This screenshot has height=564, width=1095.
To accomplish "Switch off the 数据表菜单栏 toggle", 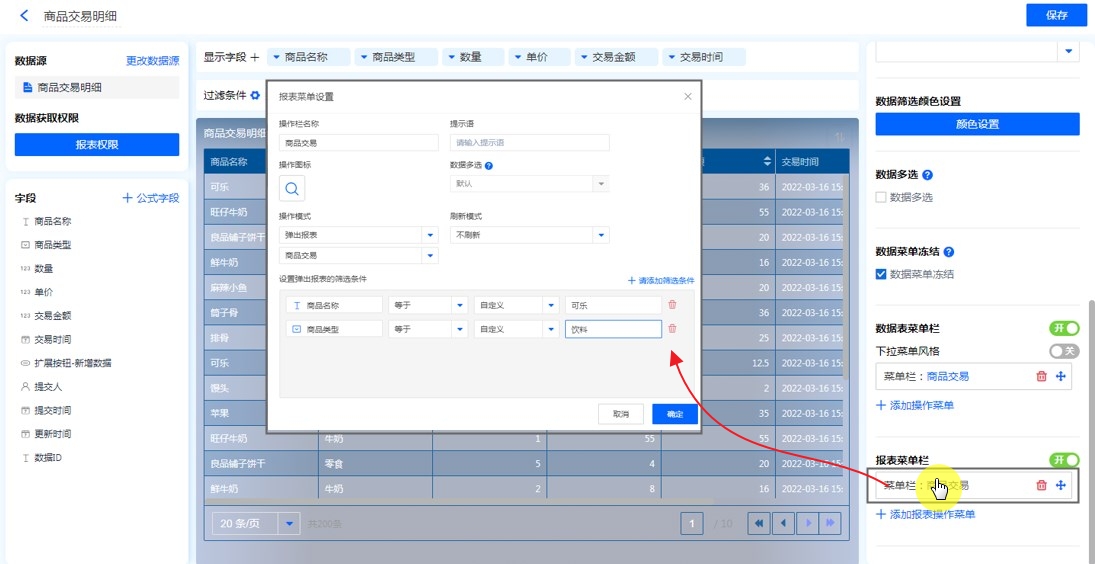I will pos(1064,328).
